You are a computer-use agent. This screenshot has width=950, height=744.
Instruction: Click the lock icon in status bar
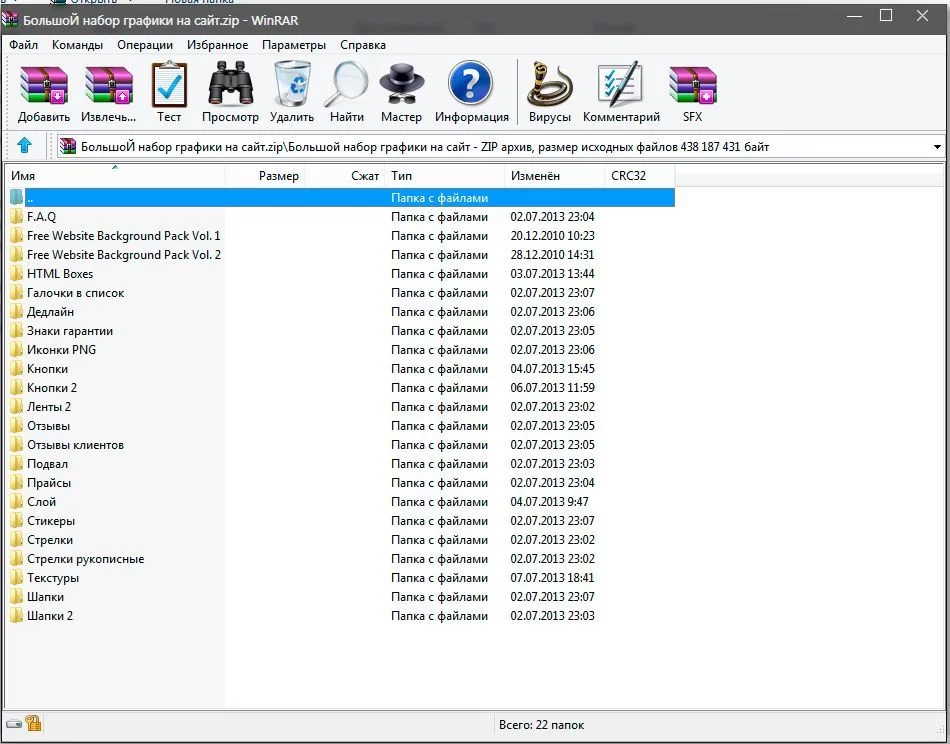33,724
